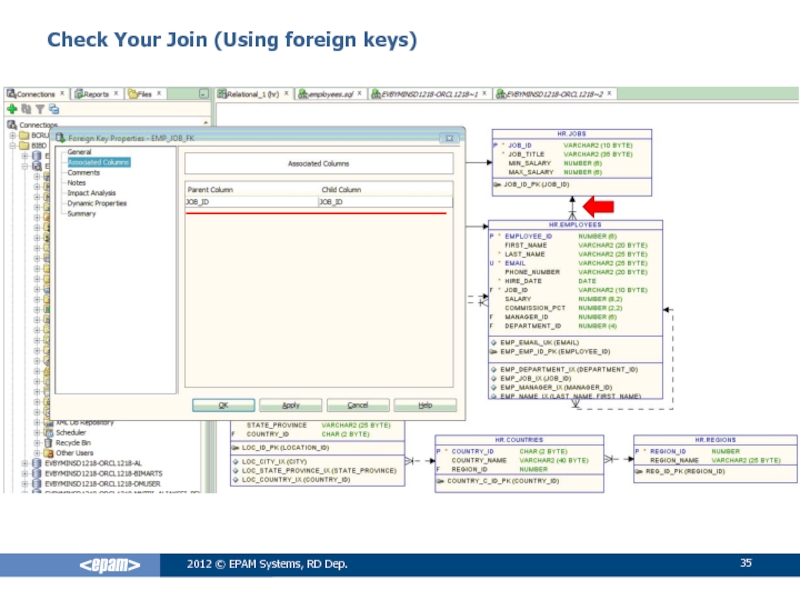
Task: Click the Apply button
Action: pos(291,405)
